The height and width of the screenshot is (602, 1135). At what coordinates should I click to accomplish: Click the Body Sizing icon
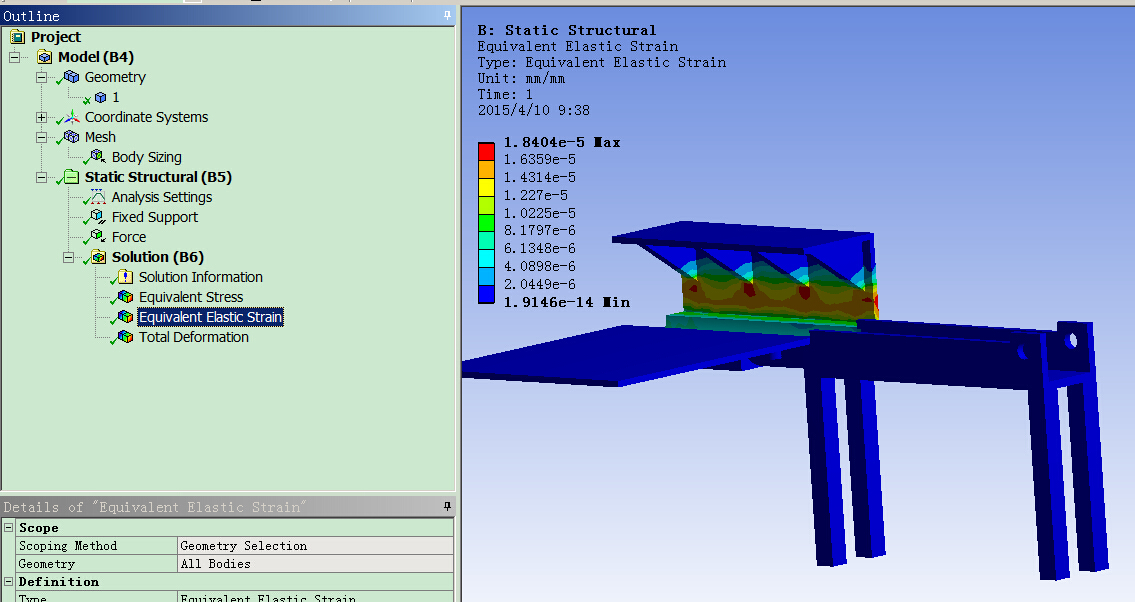(98, 157)
